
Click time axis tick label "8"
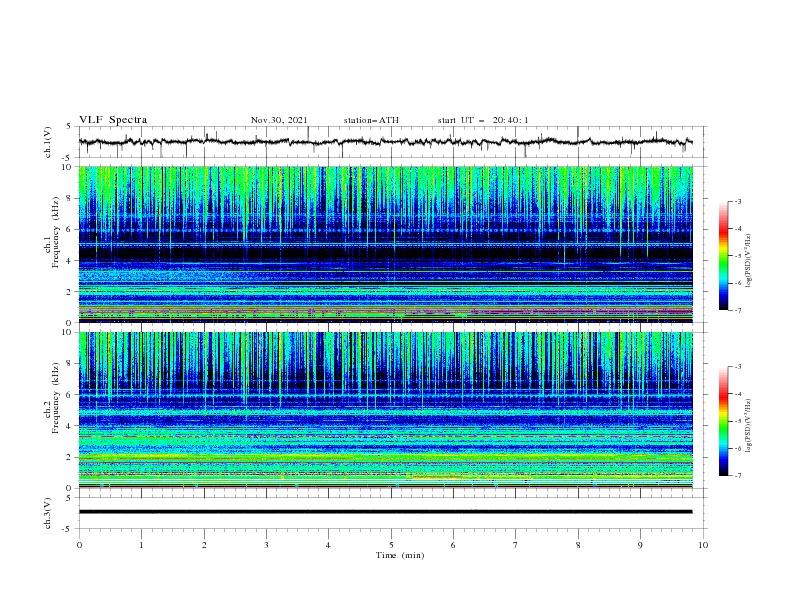pyautogui.click(x=578, y=545)
